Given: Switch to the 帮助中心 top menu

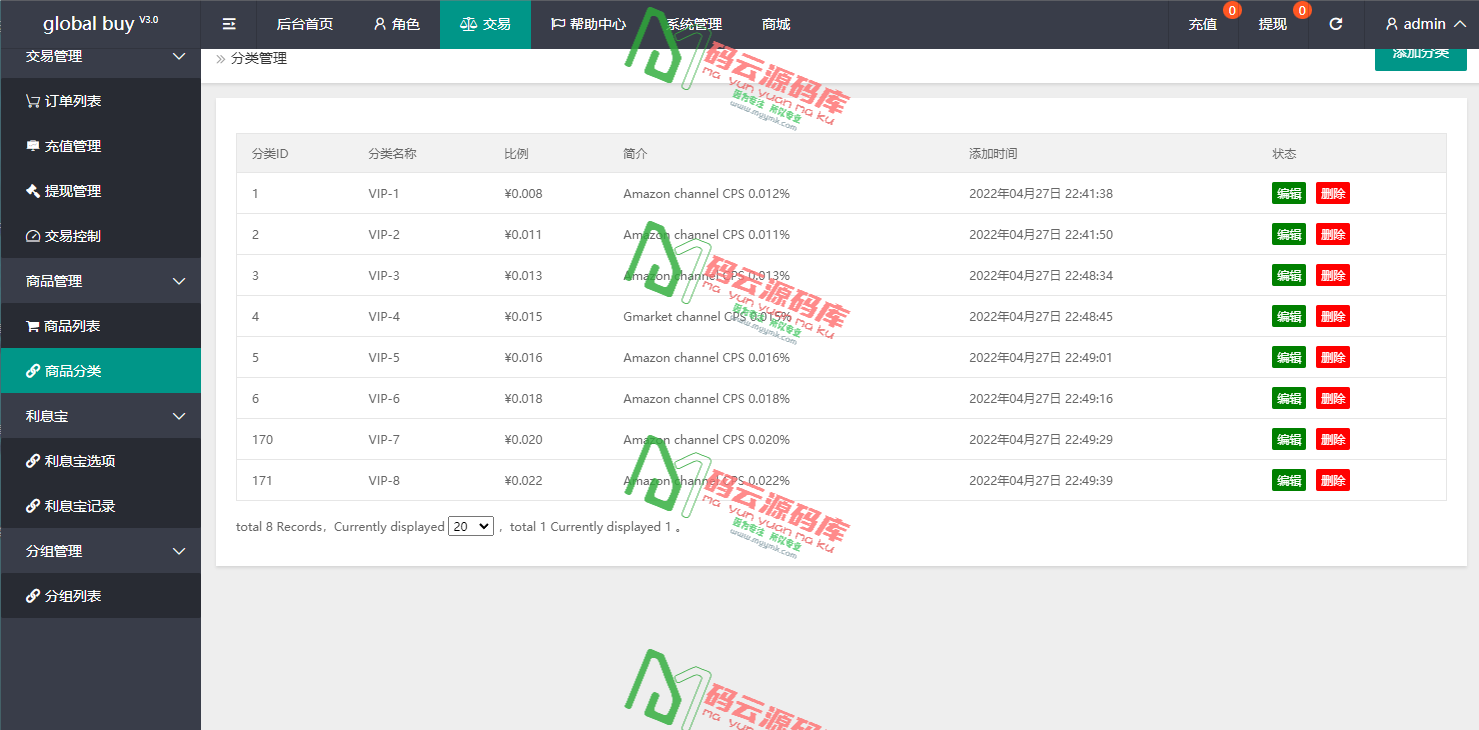Looking at the screenshot, I should click(588, 24).
